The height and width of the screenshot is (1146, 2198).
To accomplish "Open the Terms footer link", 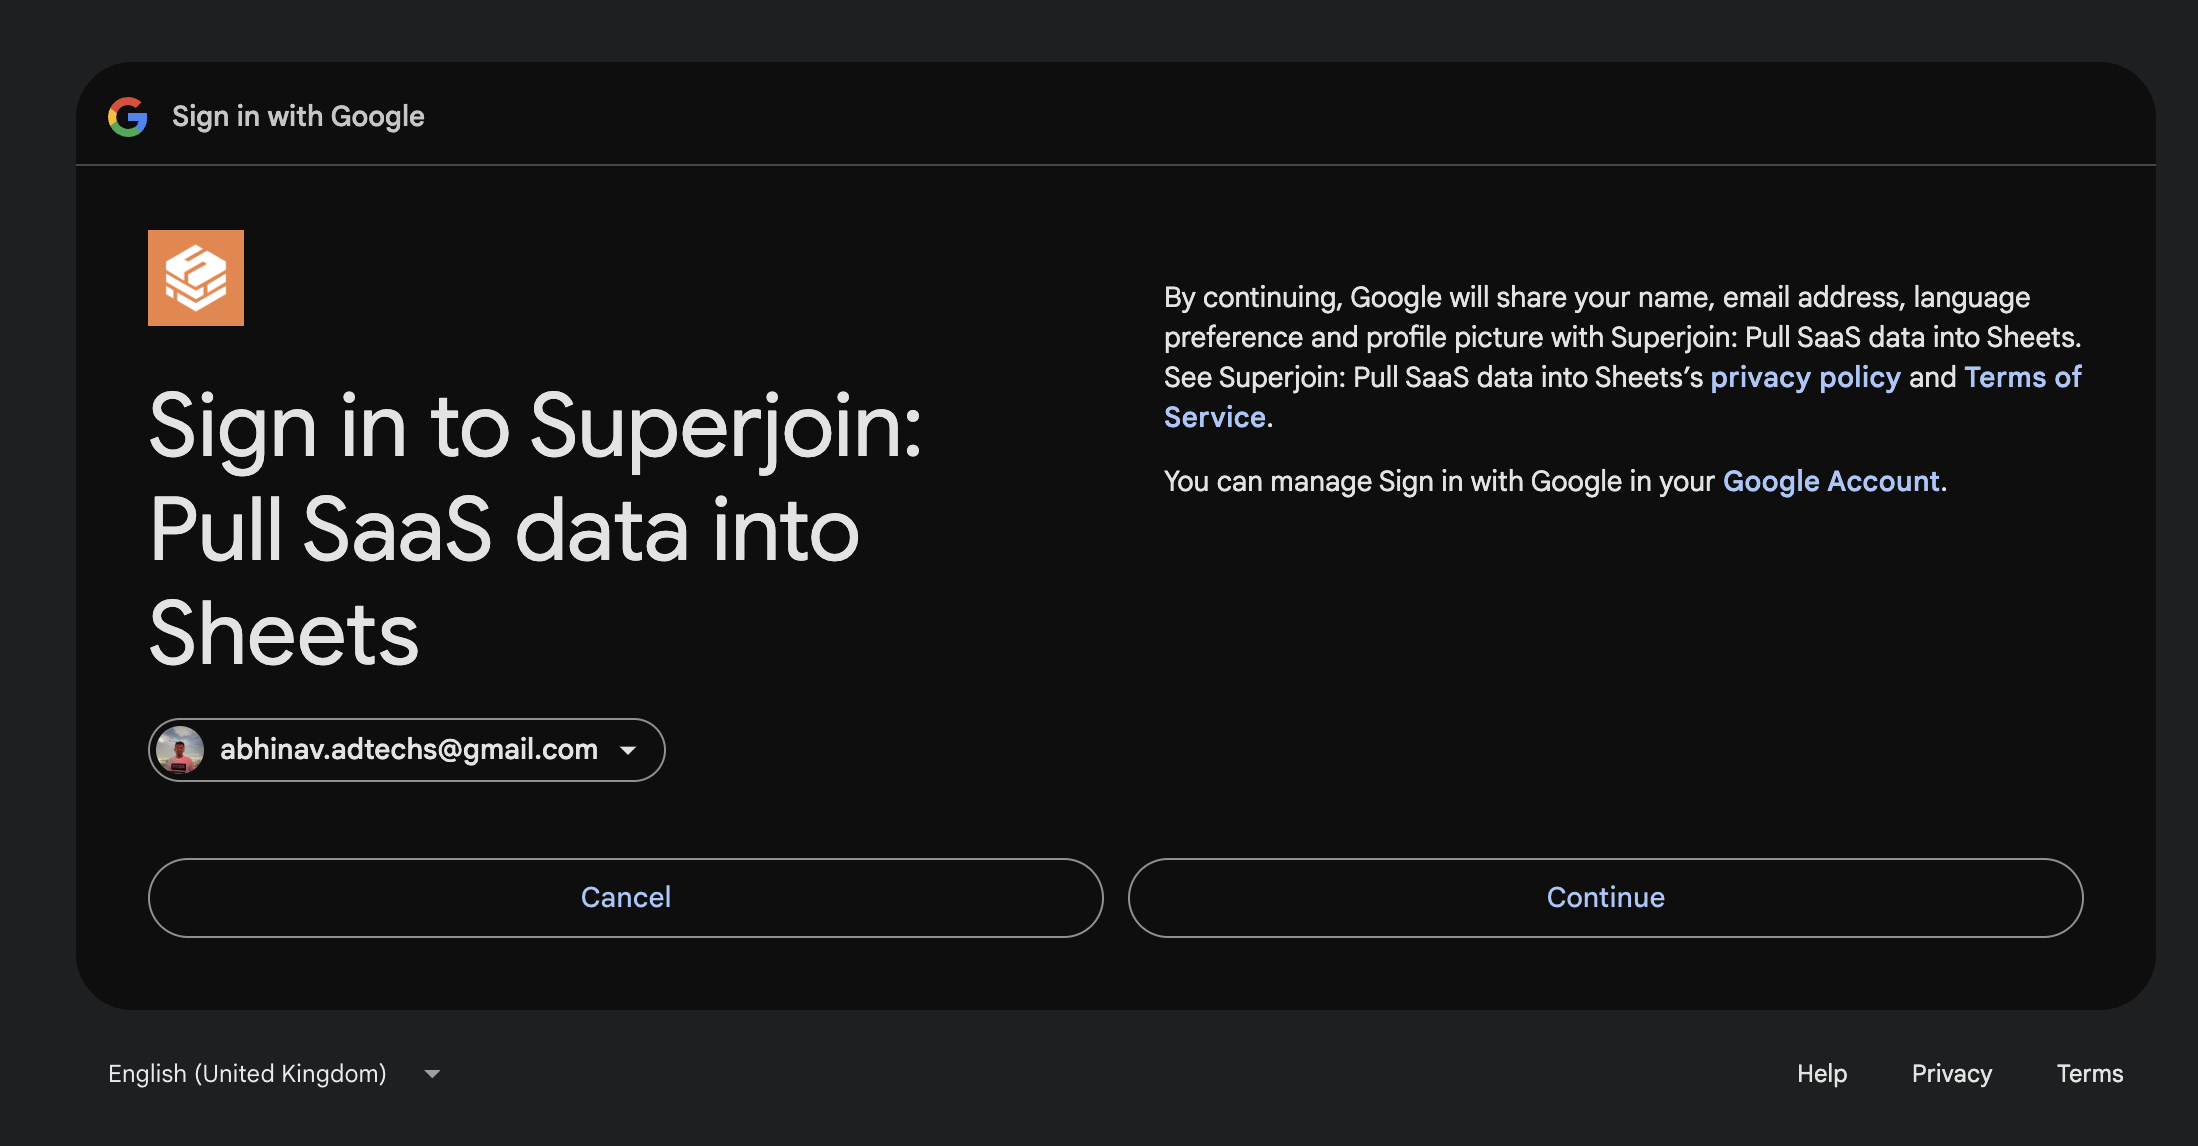I will [x=2089, y=1074].
